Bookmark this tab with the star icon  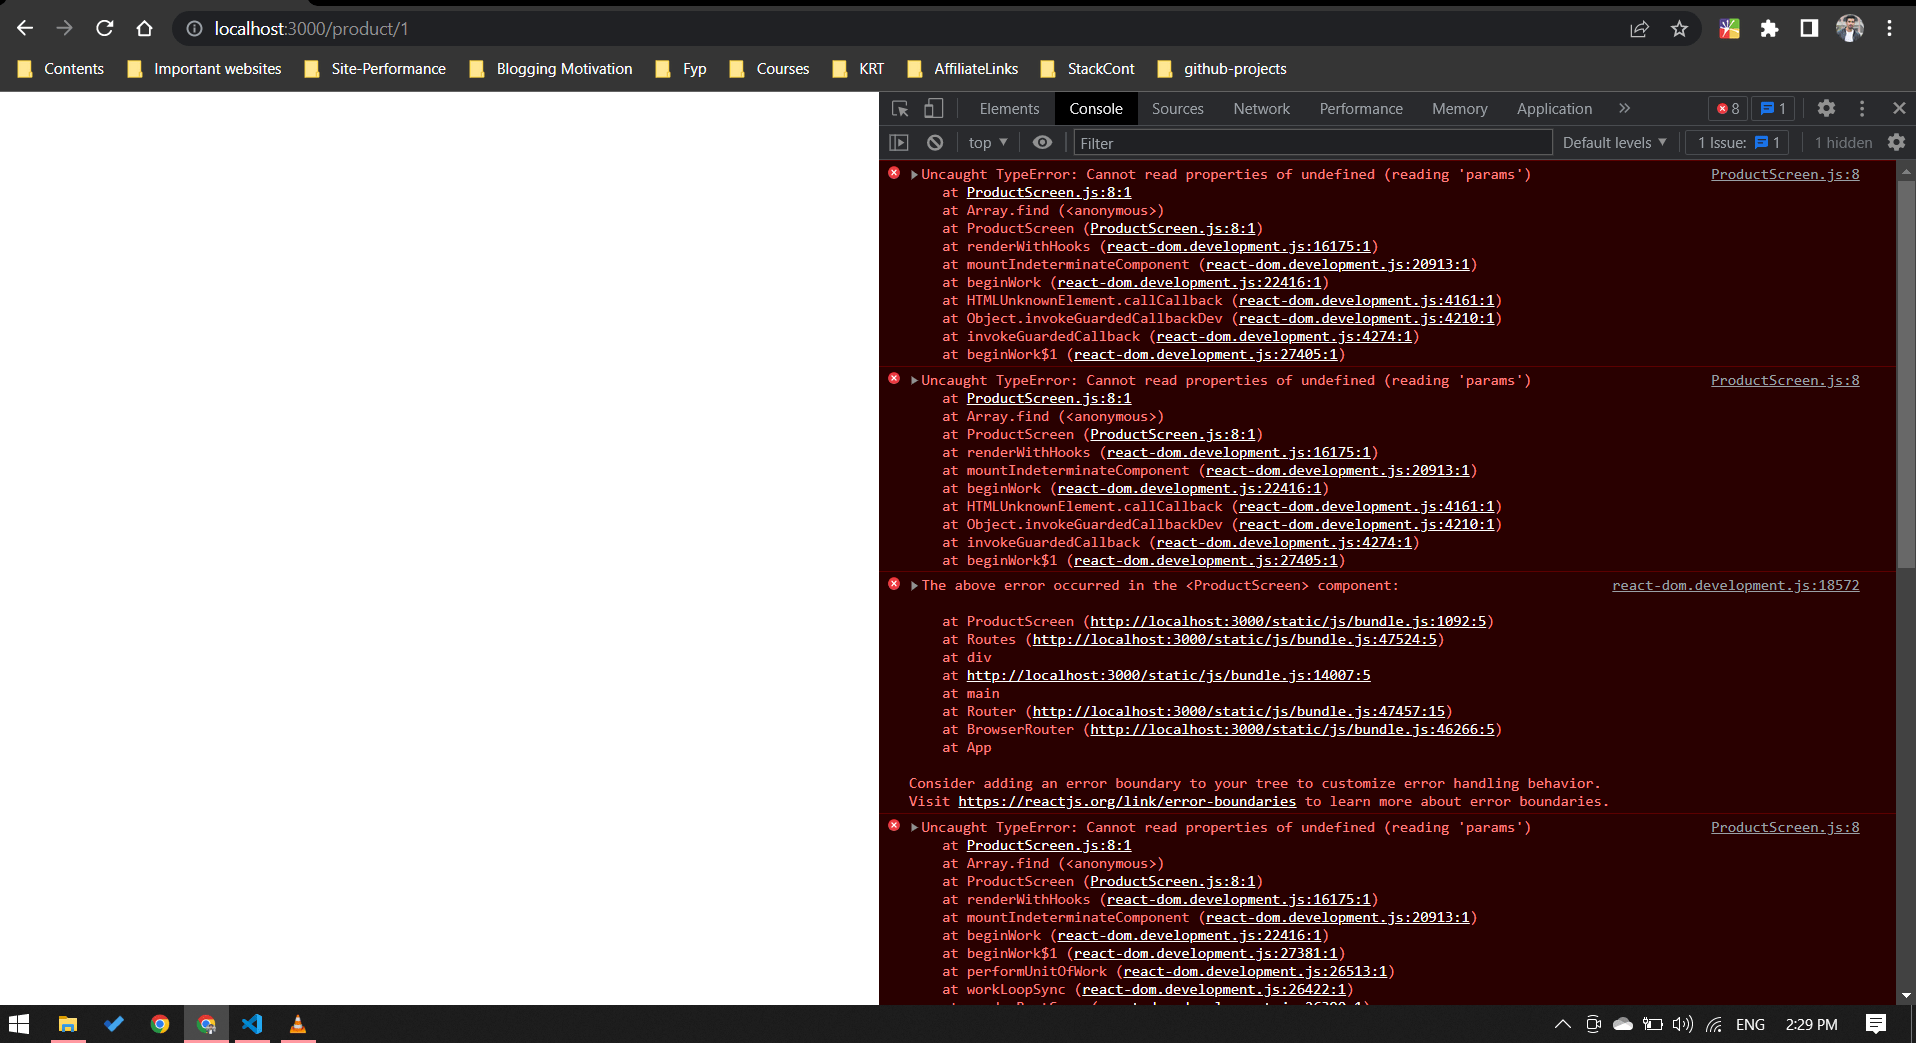1679,29
